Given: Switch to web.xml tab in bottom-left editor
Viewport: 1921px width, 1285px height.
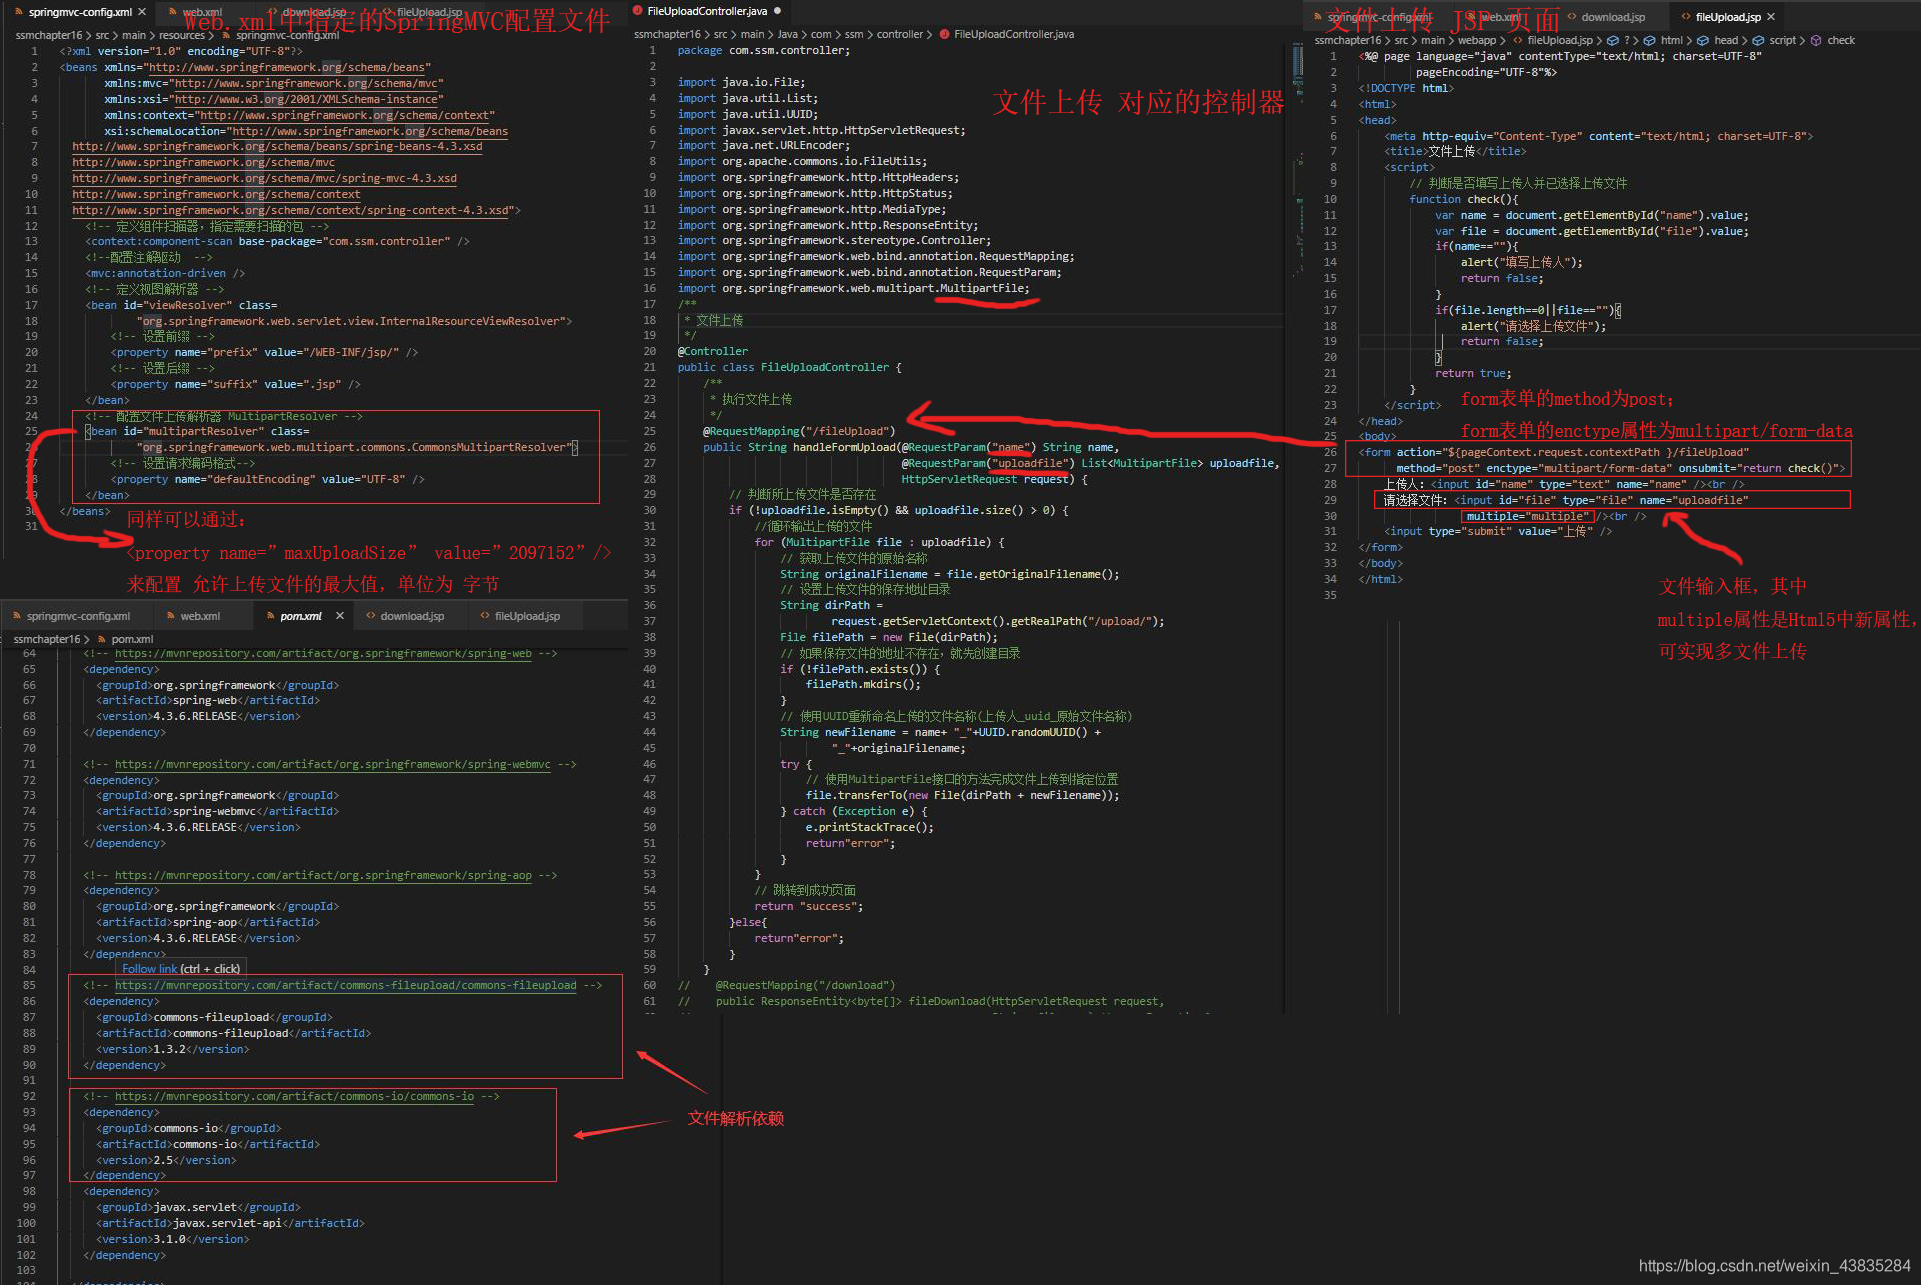Looking at the screenshot, I should pyautogui.click(x=200, y=616).
